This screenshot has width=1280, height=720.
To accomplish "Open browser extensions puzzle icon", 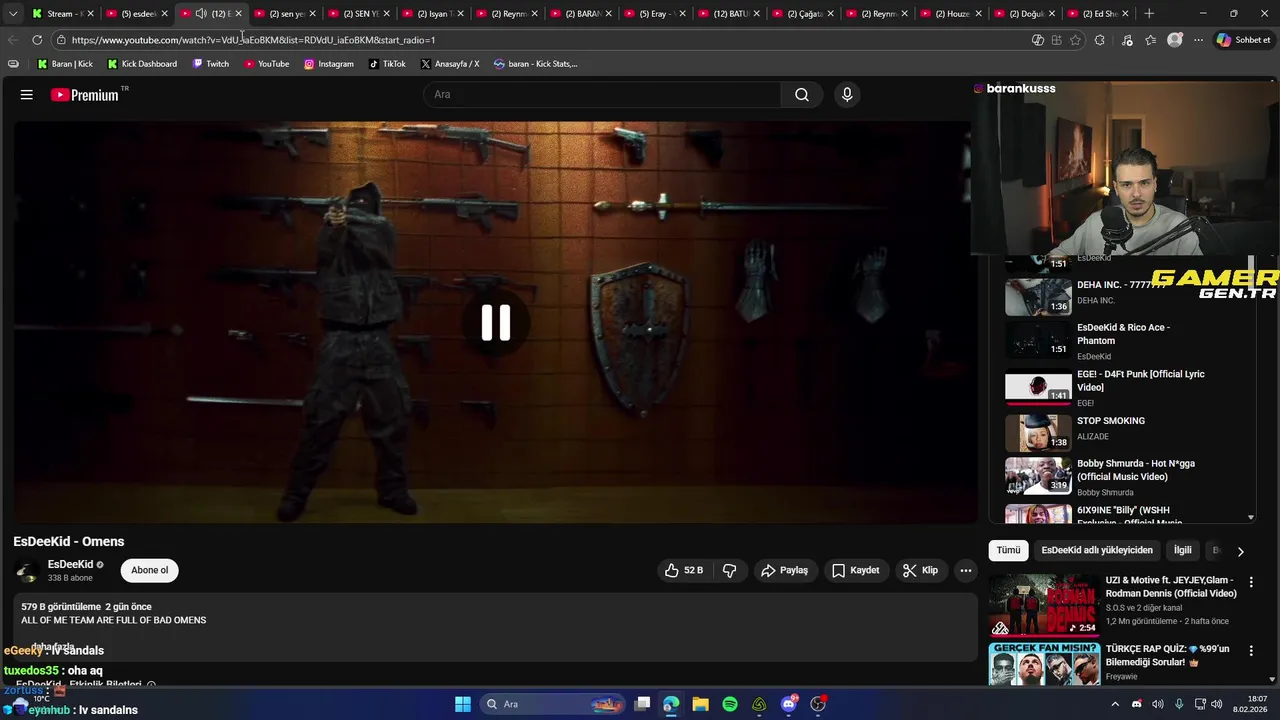I will click(x=1100, y=40).
